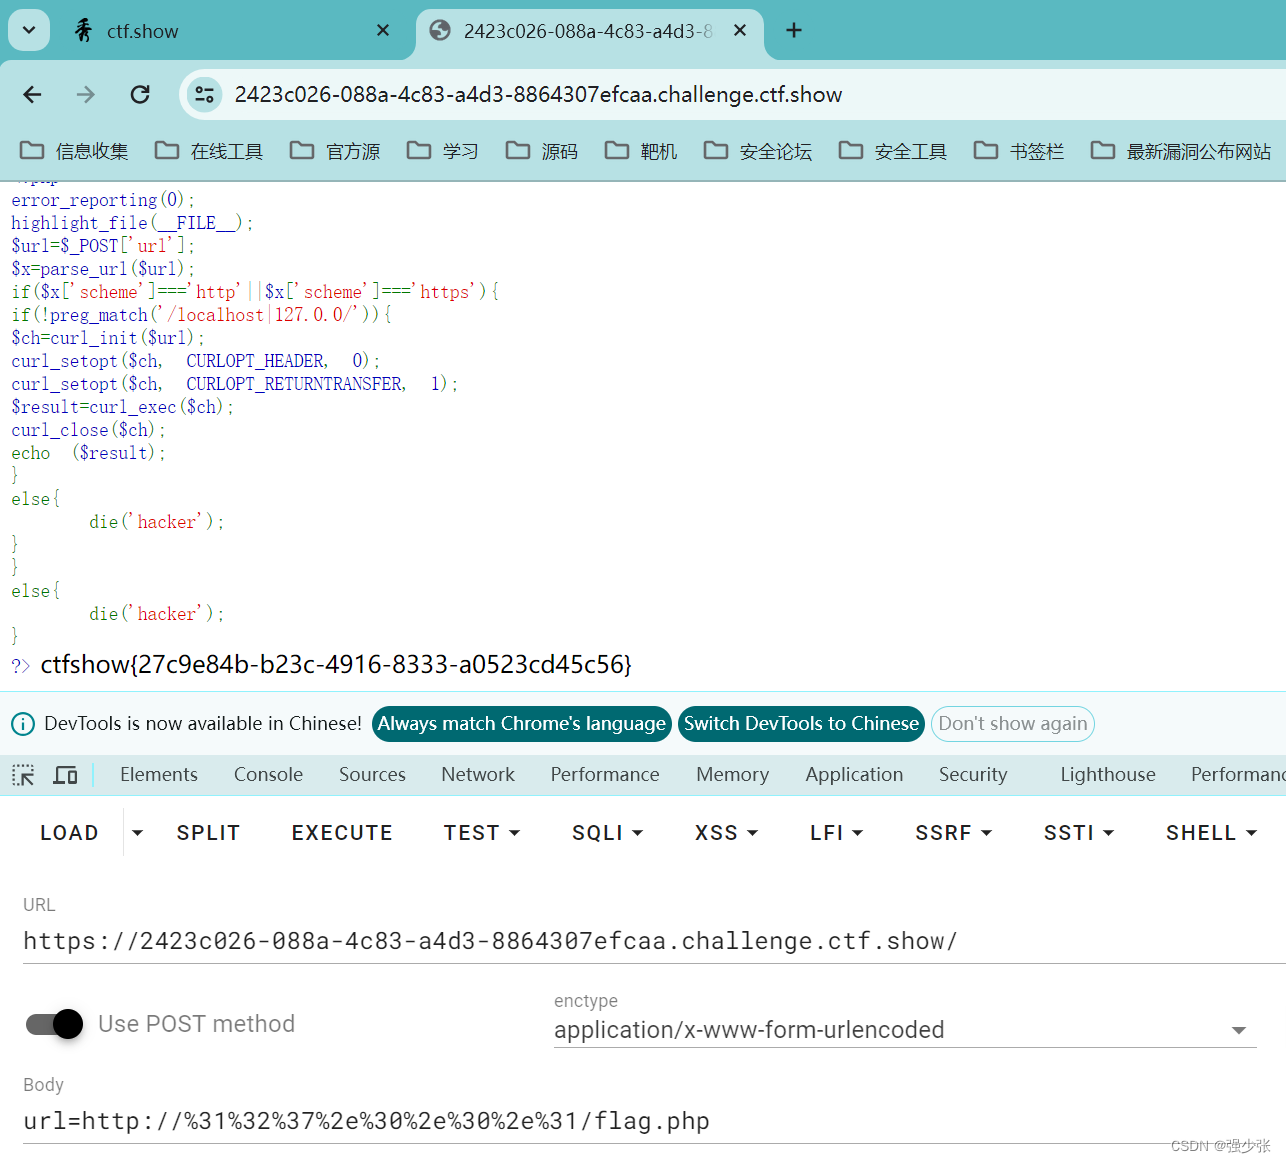Screen dimensions: 1286x1163
Task: Choose Always match Chrome's language
Action: tap(521, 724)
